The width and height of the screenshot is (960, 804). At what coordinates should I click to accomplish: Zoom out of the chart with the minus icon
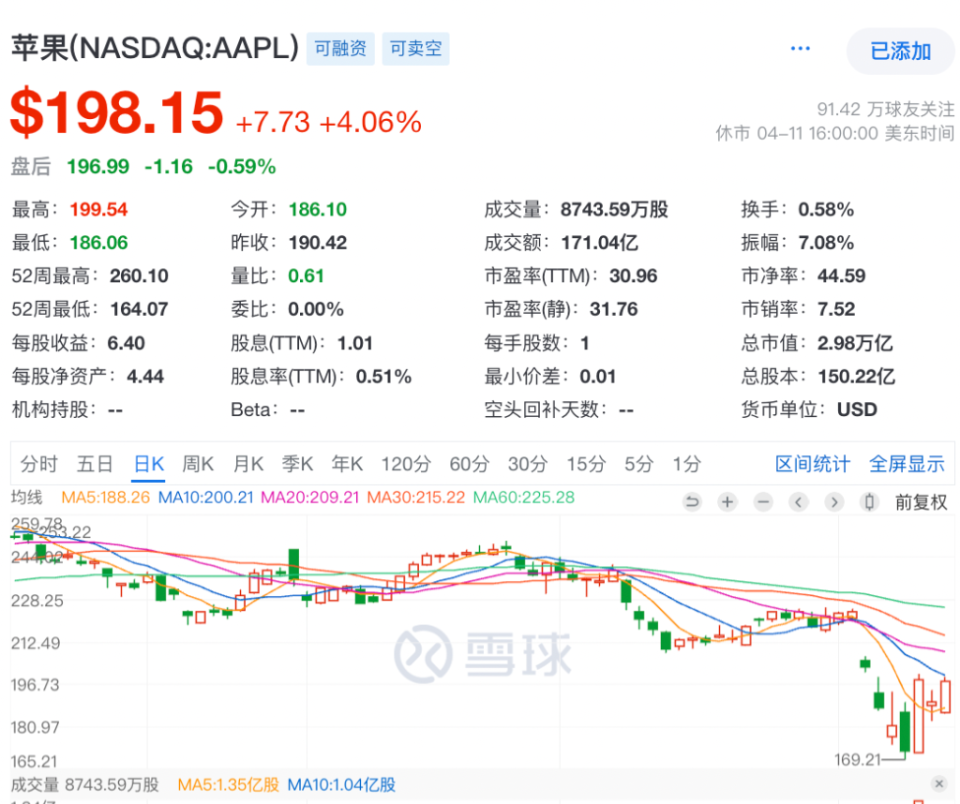pos(763,502)
